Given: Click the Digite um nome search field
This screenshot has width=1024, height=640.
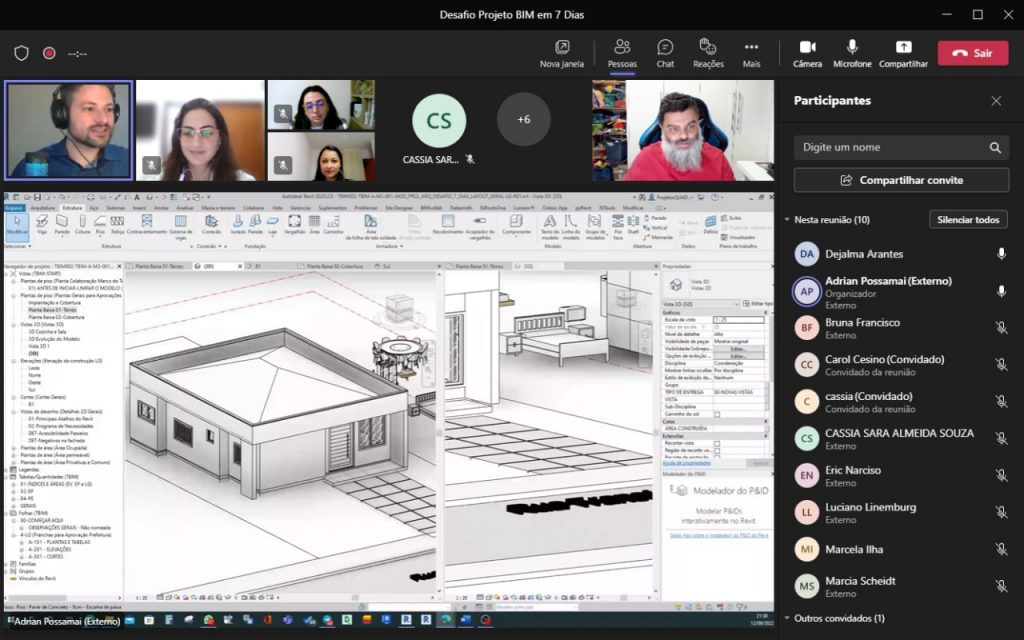Looking at the screenshot, I should coord(890,148).
